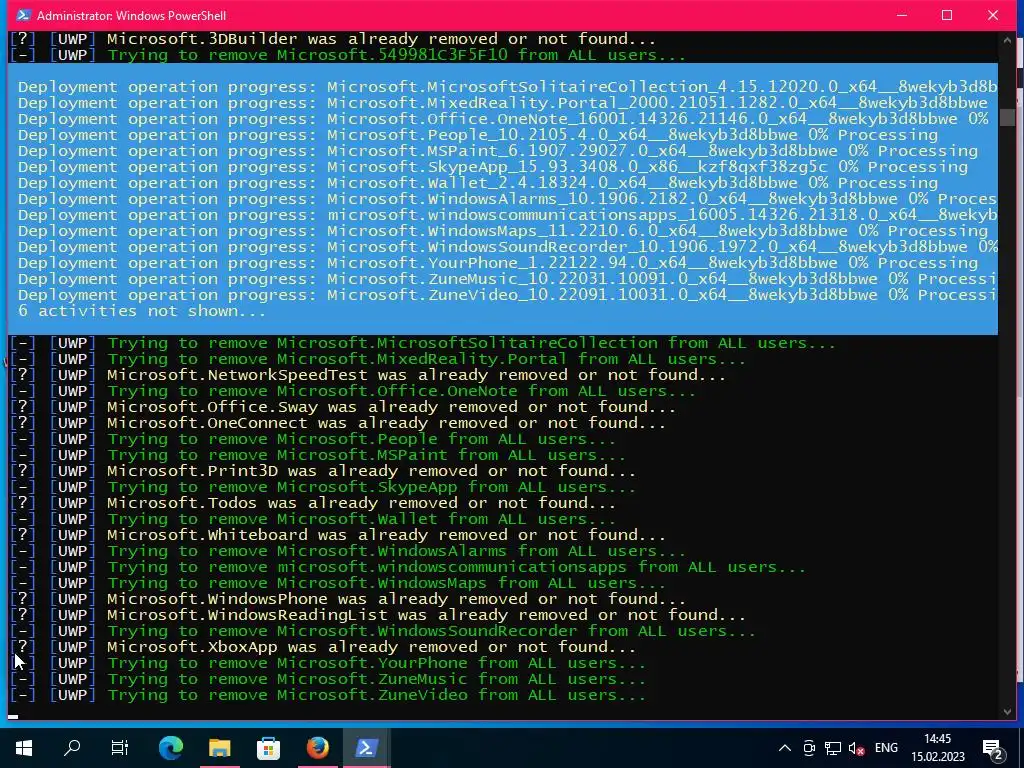Image resolution: width=1024 pixels, height=768 pixels.
Task: Click progress line for WindowsMaps_11.2210.6.0
Action: (x=503, y=231)
